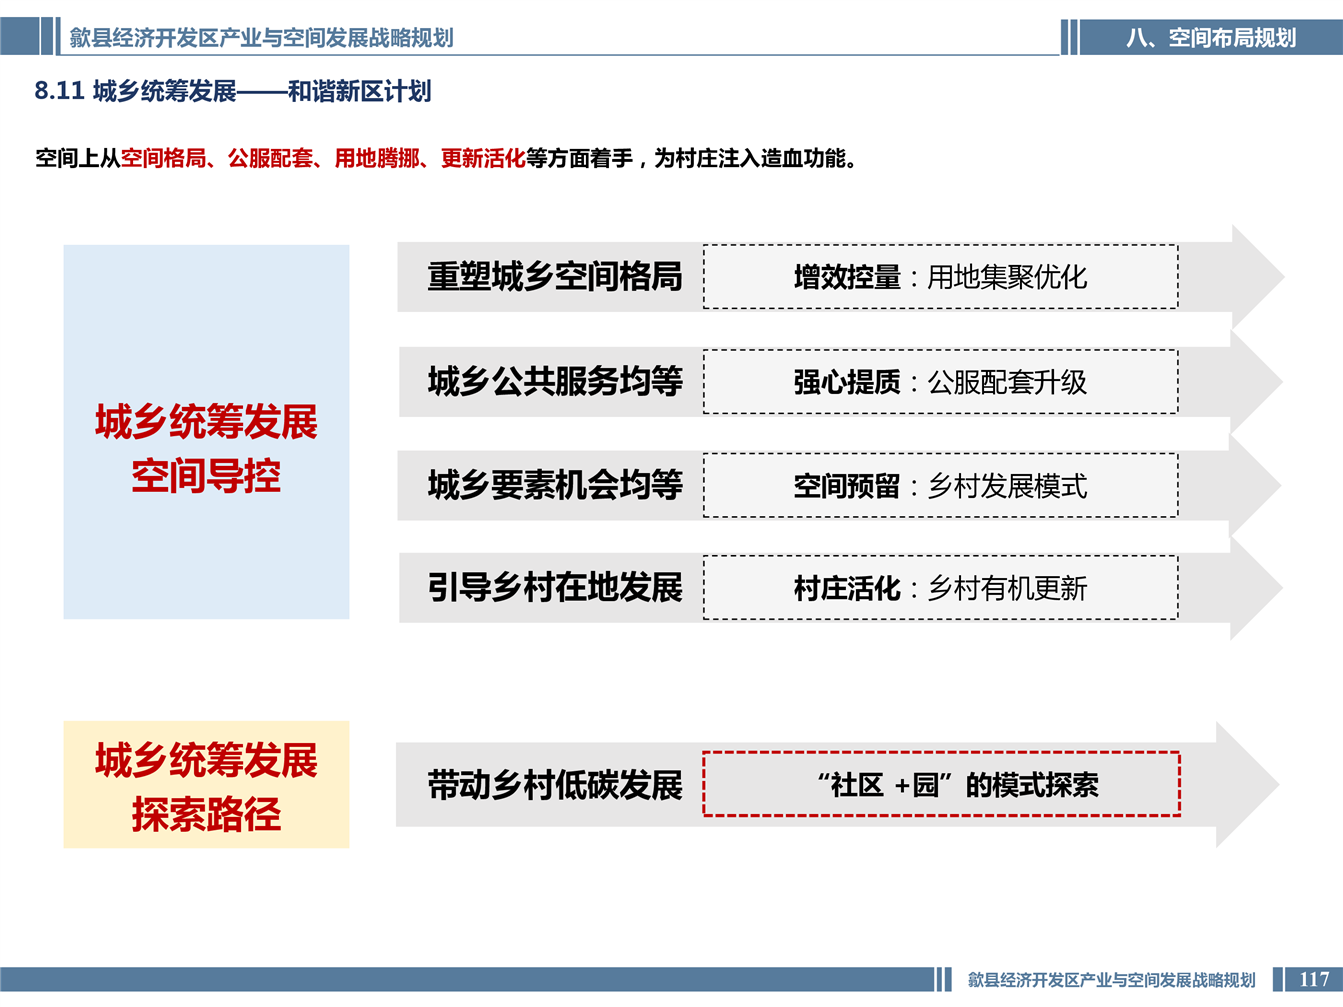Select the dashed box 增效控量：用地集聚优化
Screen dimensions: 1343x1007
pos(941,276)
